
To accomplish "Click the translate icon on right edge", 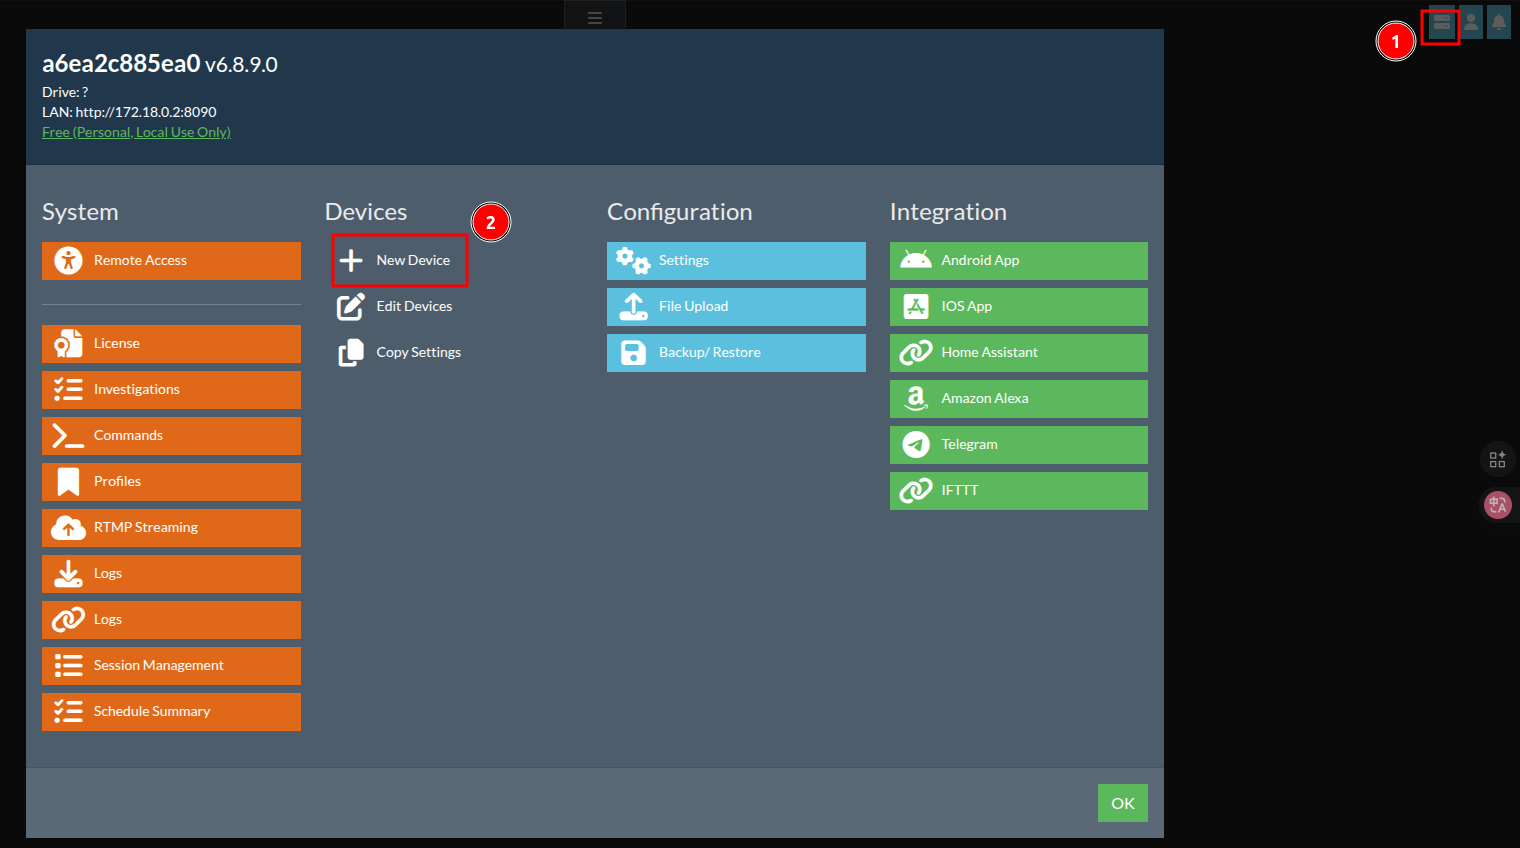I will (1497, 505).
